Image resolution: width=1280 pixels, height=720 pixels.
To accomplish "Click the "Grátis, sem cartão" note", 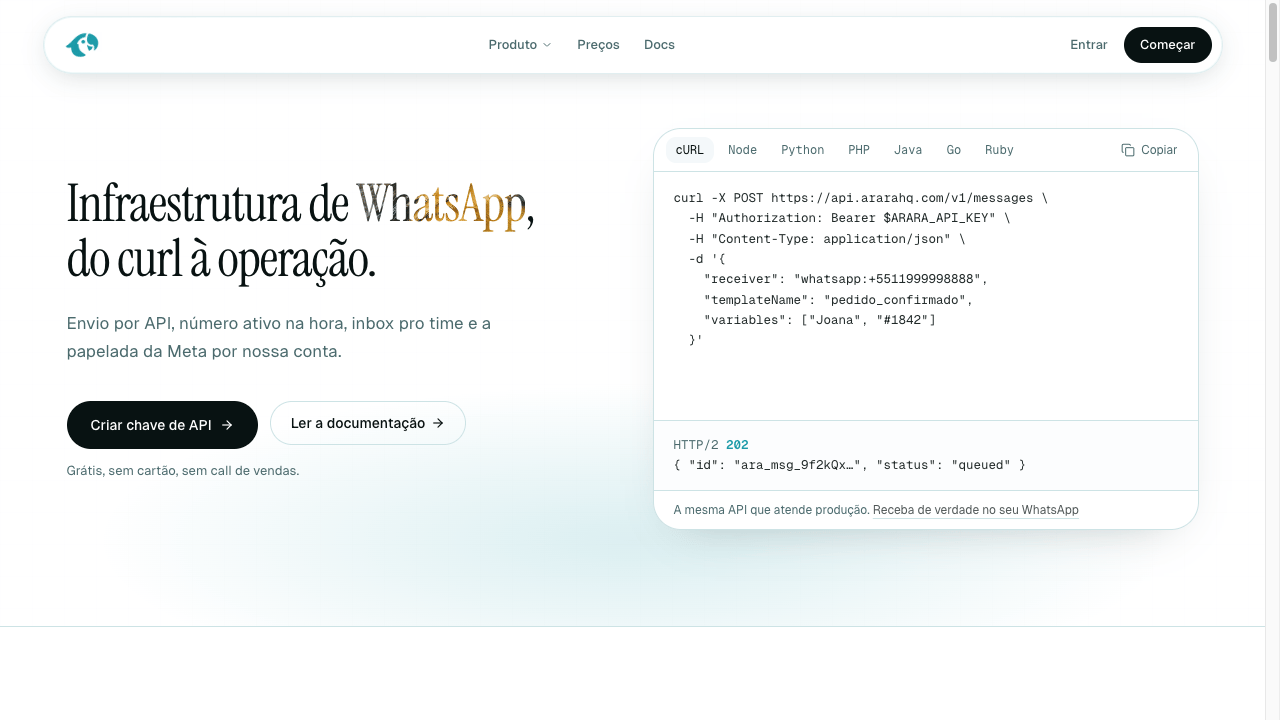I will pyautogui.click(x=183, y=470).
